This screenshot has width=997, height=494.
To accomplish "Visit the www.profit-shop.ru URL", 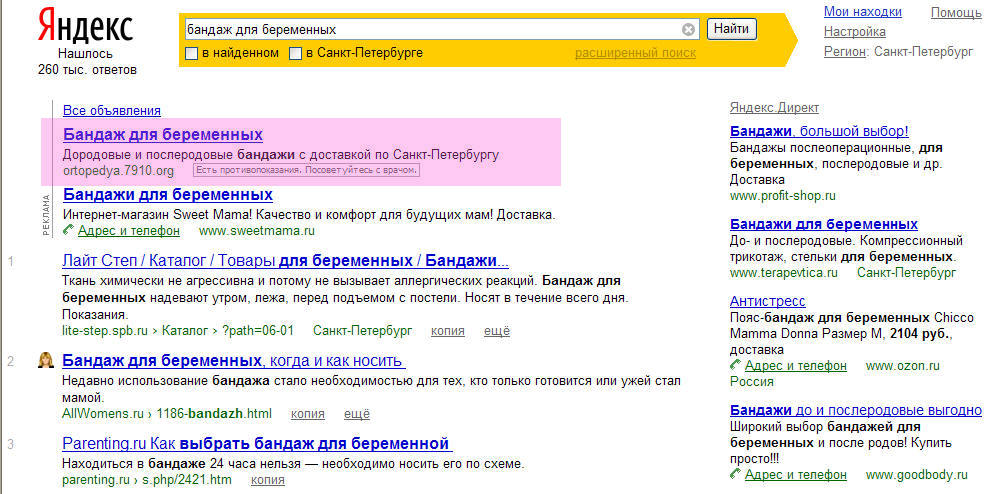I will point(783,196).
